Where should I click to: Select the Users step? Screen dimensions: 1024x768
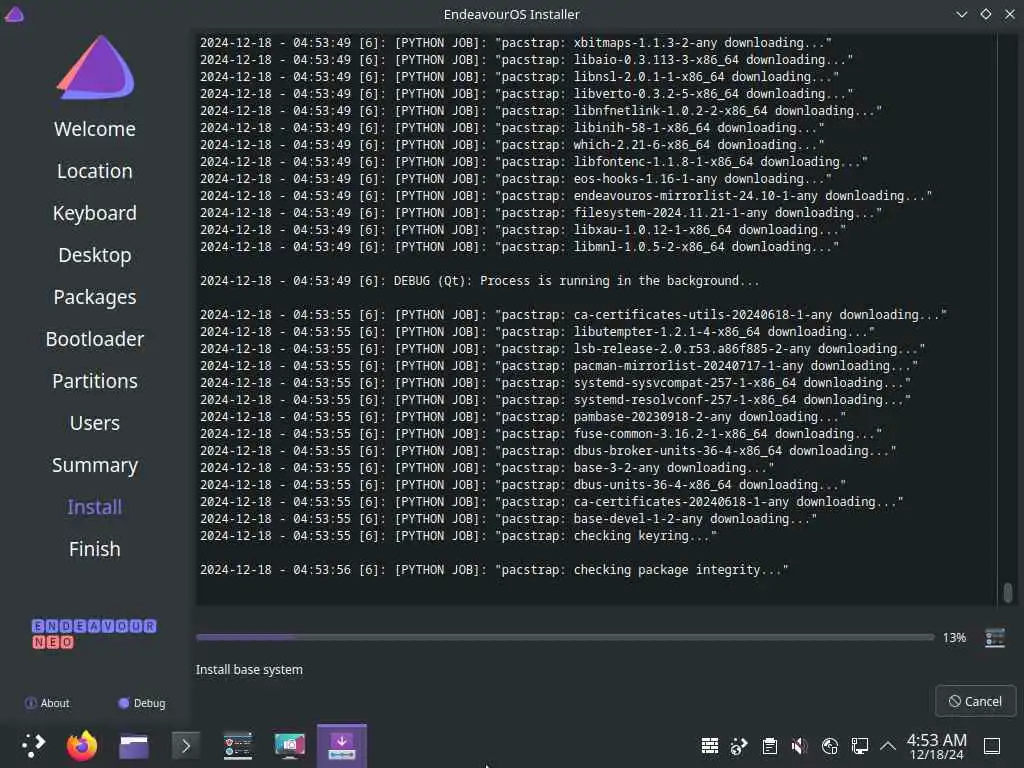[x=95, y=423]
